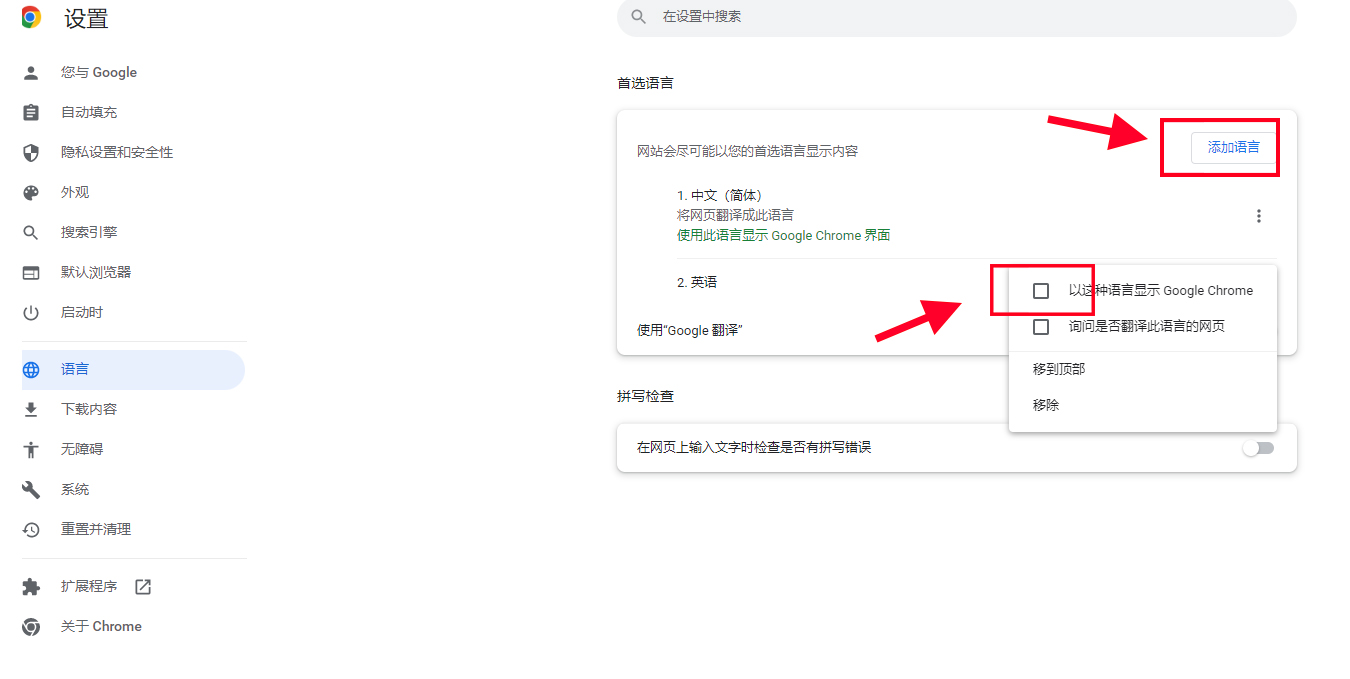This screenshot has height=679, width=1350.
Task: Open 系统 settings via the wrench icon
Action: click(30, 489)
